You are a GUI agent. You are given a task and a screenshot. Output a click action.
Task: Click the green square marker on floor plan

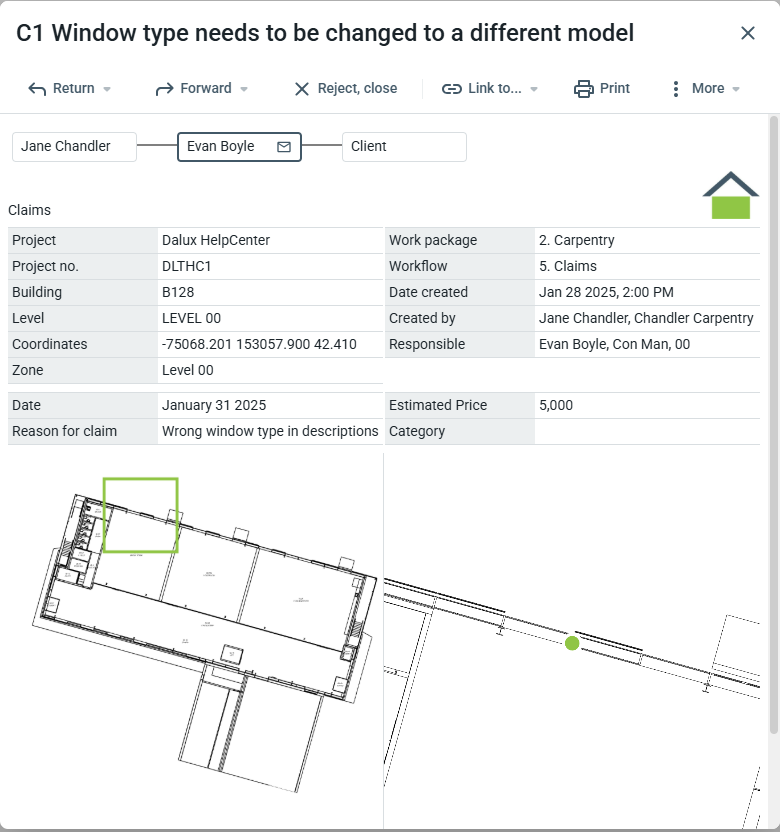141,515
